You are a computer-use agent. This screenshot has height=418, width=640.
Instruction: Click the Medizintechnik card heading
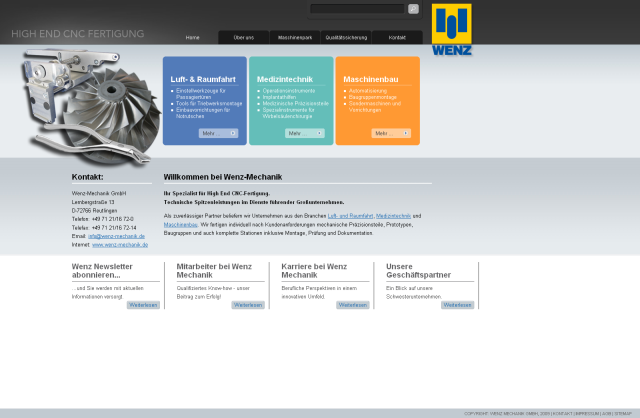pyautogui.click(x=285, y=79)
